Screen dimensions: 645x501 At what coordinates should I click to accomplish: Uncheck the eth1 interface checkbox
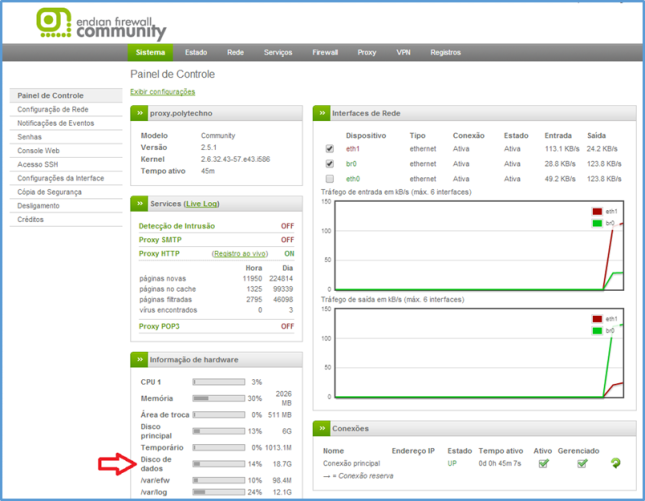click(329, 148)
